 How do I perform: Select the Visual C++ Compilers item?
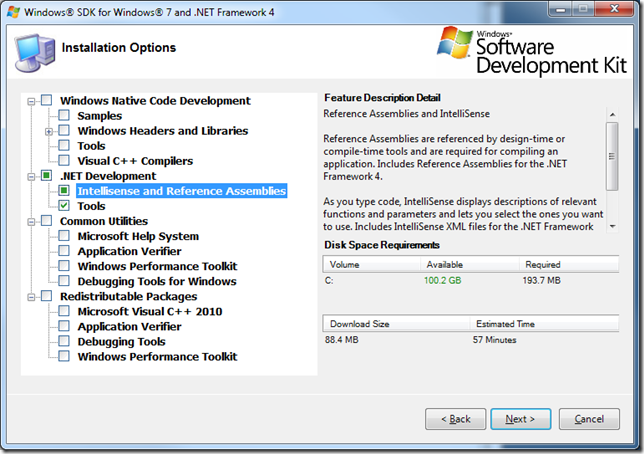pos(135,161)
